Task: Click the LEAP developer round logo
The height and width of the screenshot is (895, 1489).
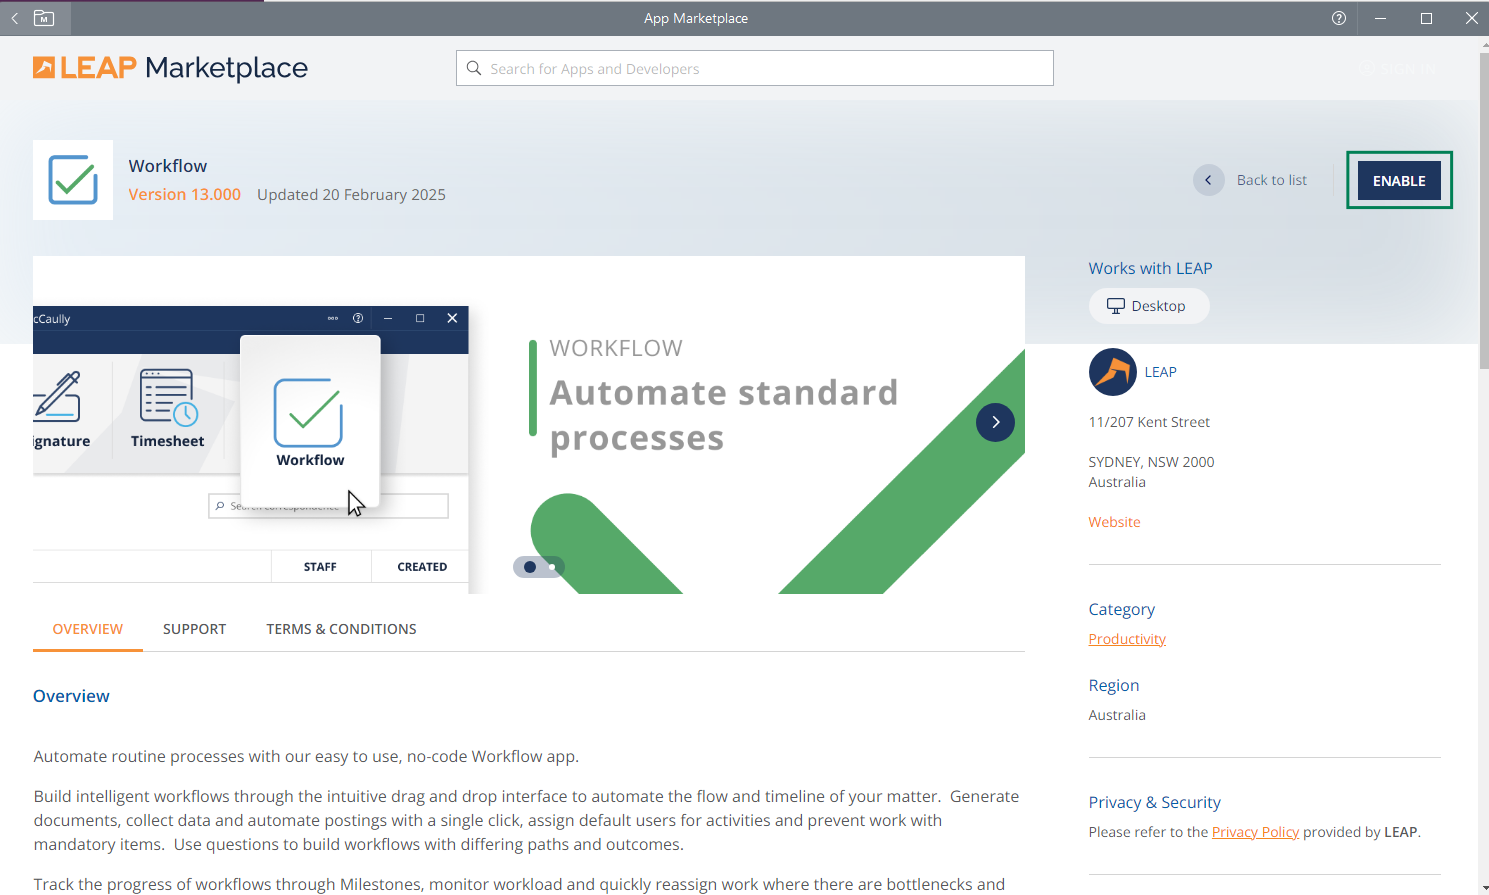Action: pos(1112,372)
